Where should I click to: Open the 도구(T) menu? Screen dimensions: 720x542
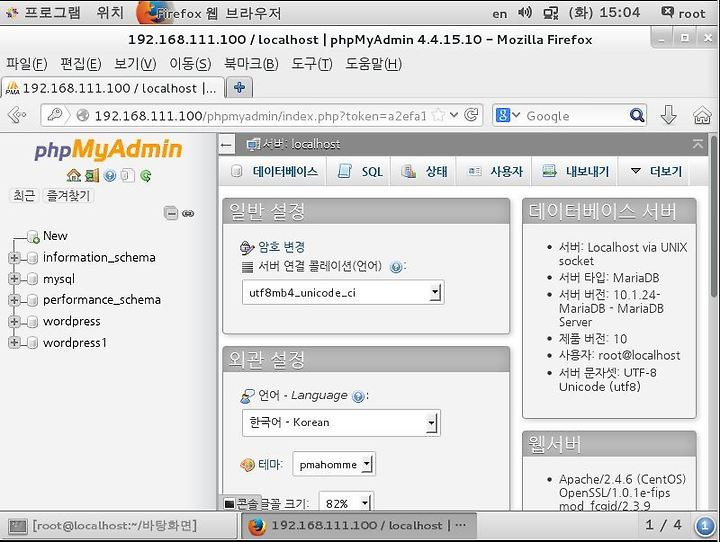coord(312,63)
